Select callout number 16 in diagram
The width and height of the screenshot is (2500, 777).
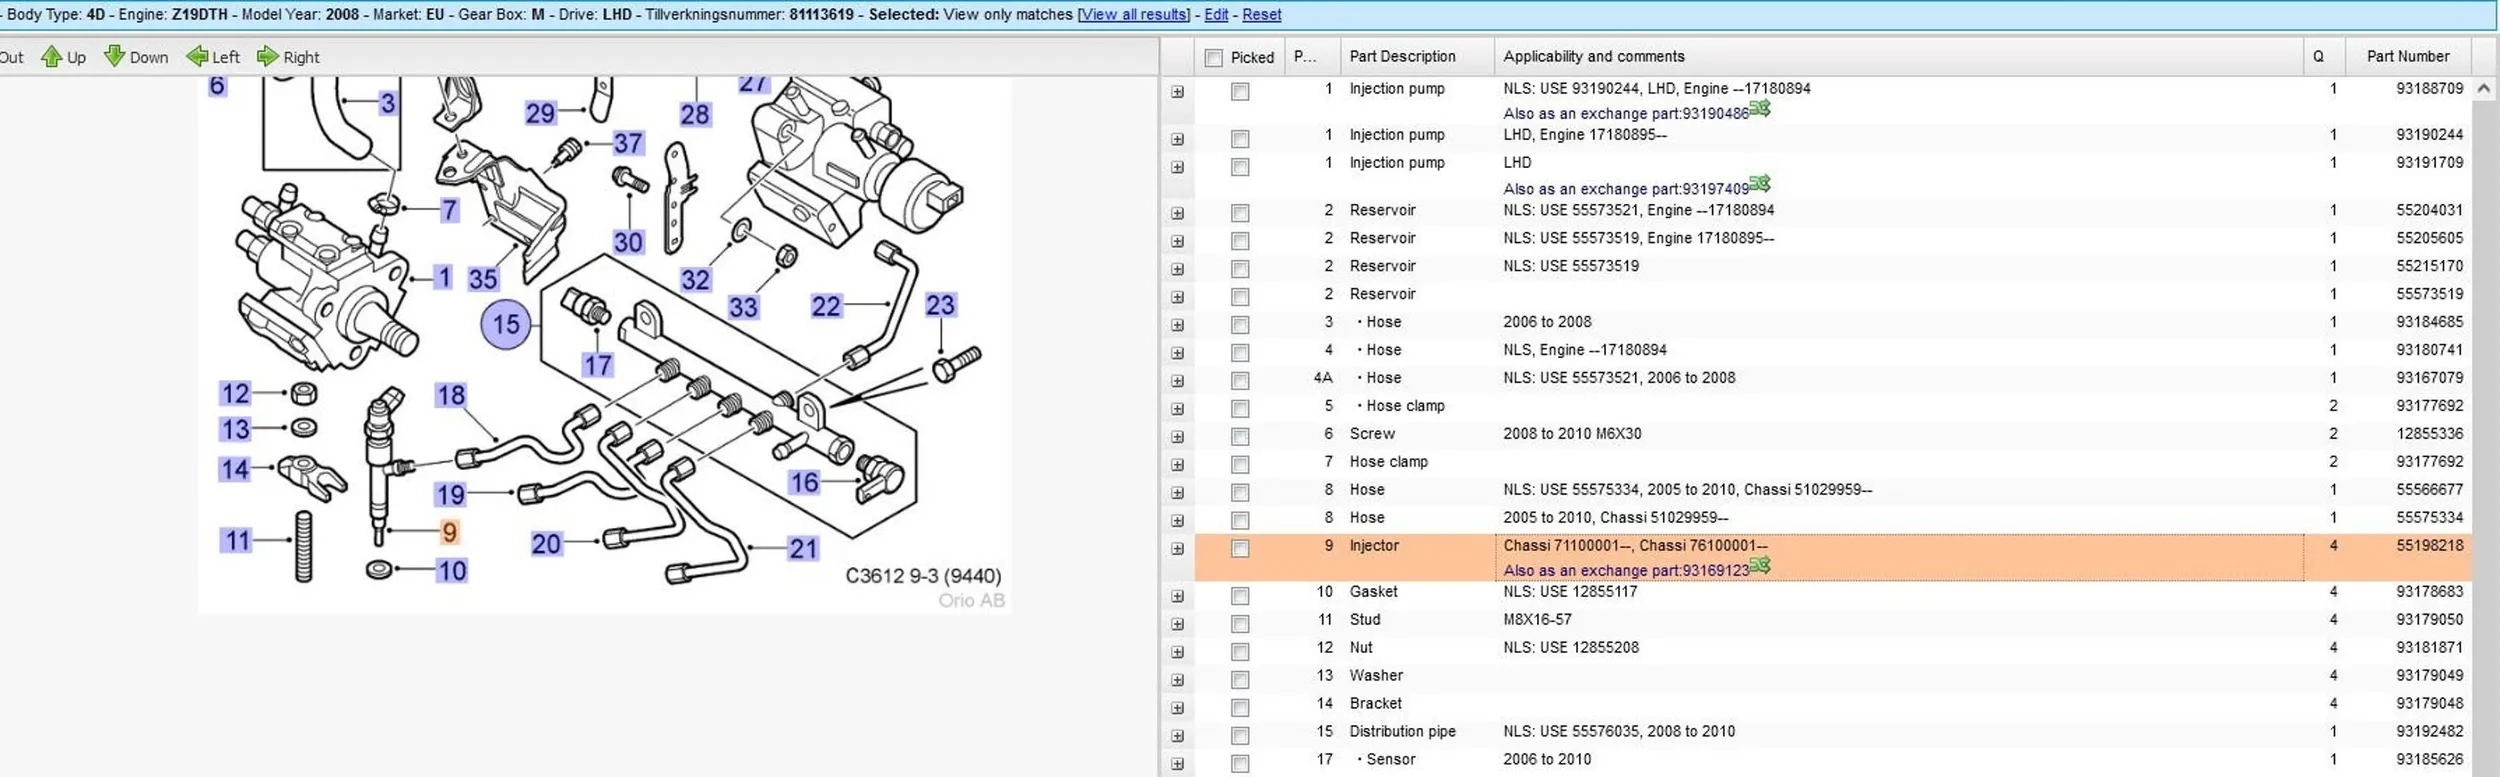pos(804,483)
